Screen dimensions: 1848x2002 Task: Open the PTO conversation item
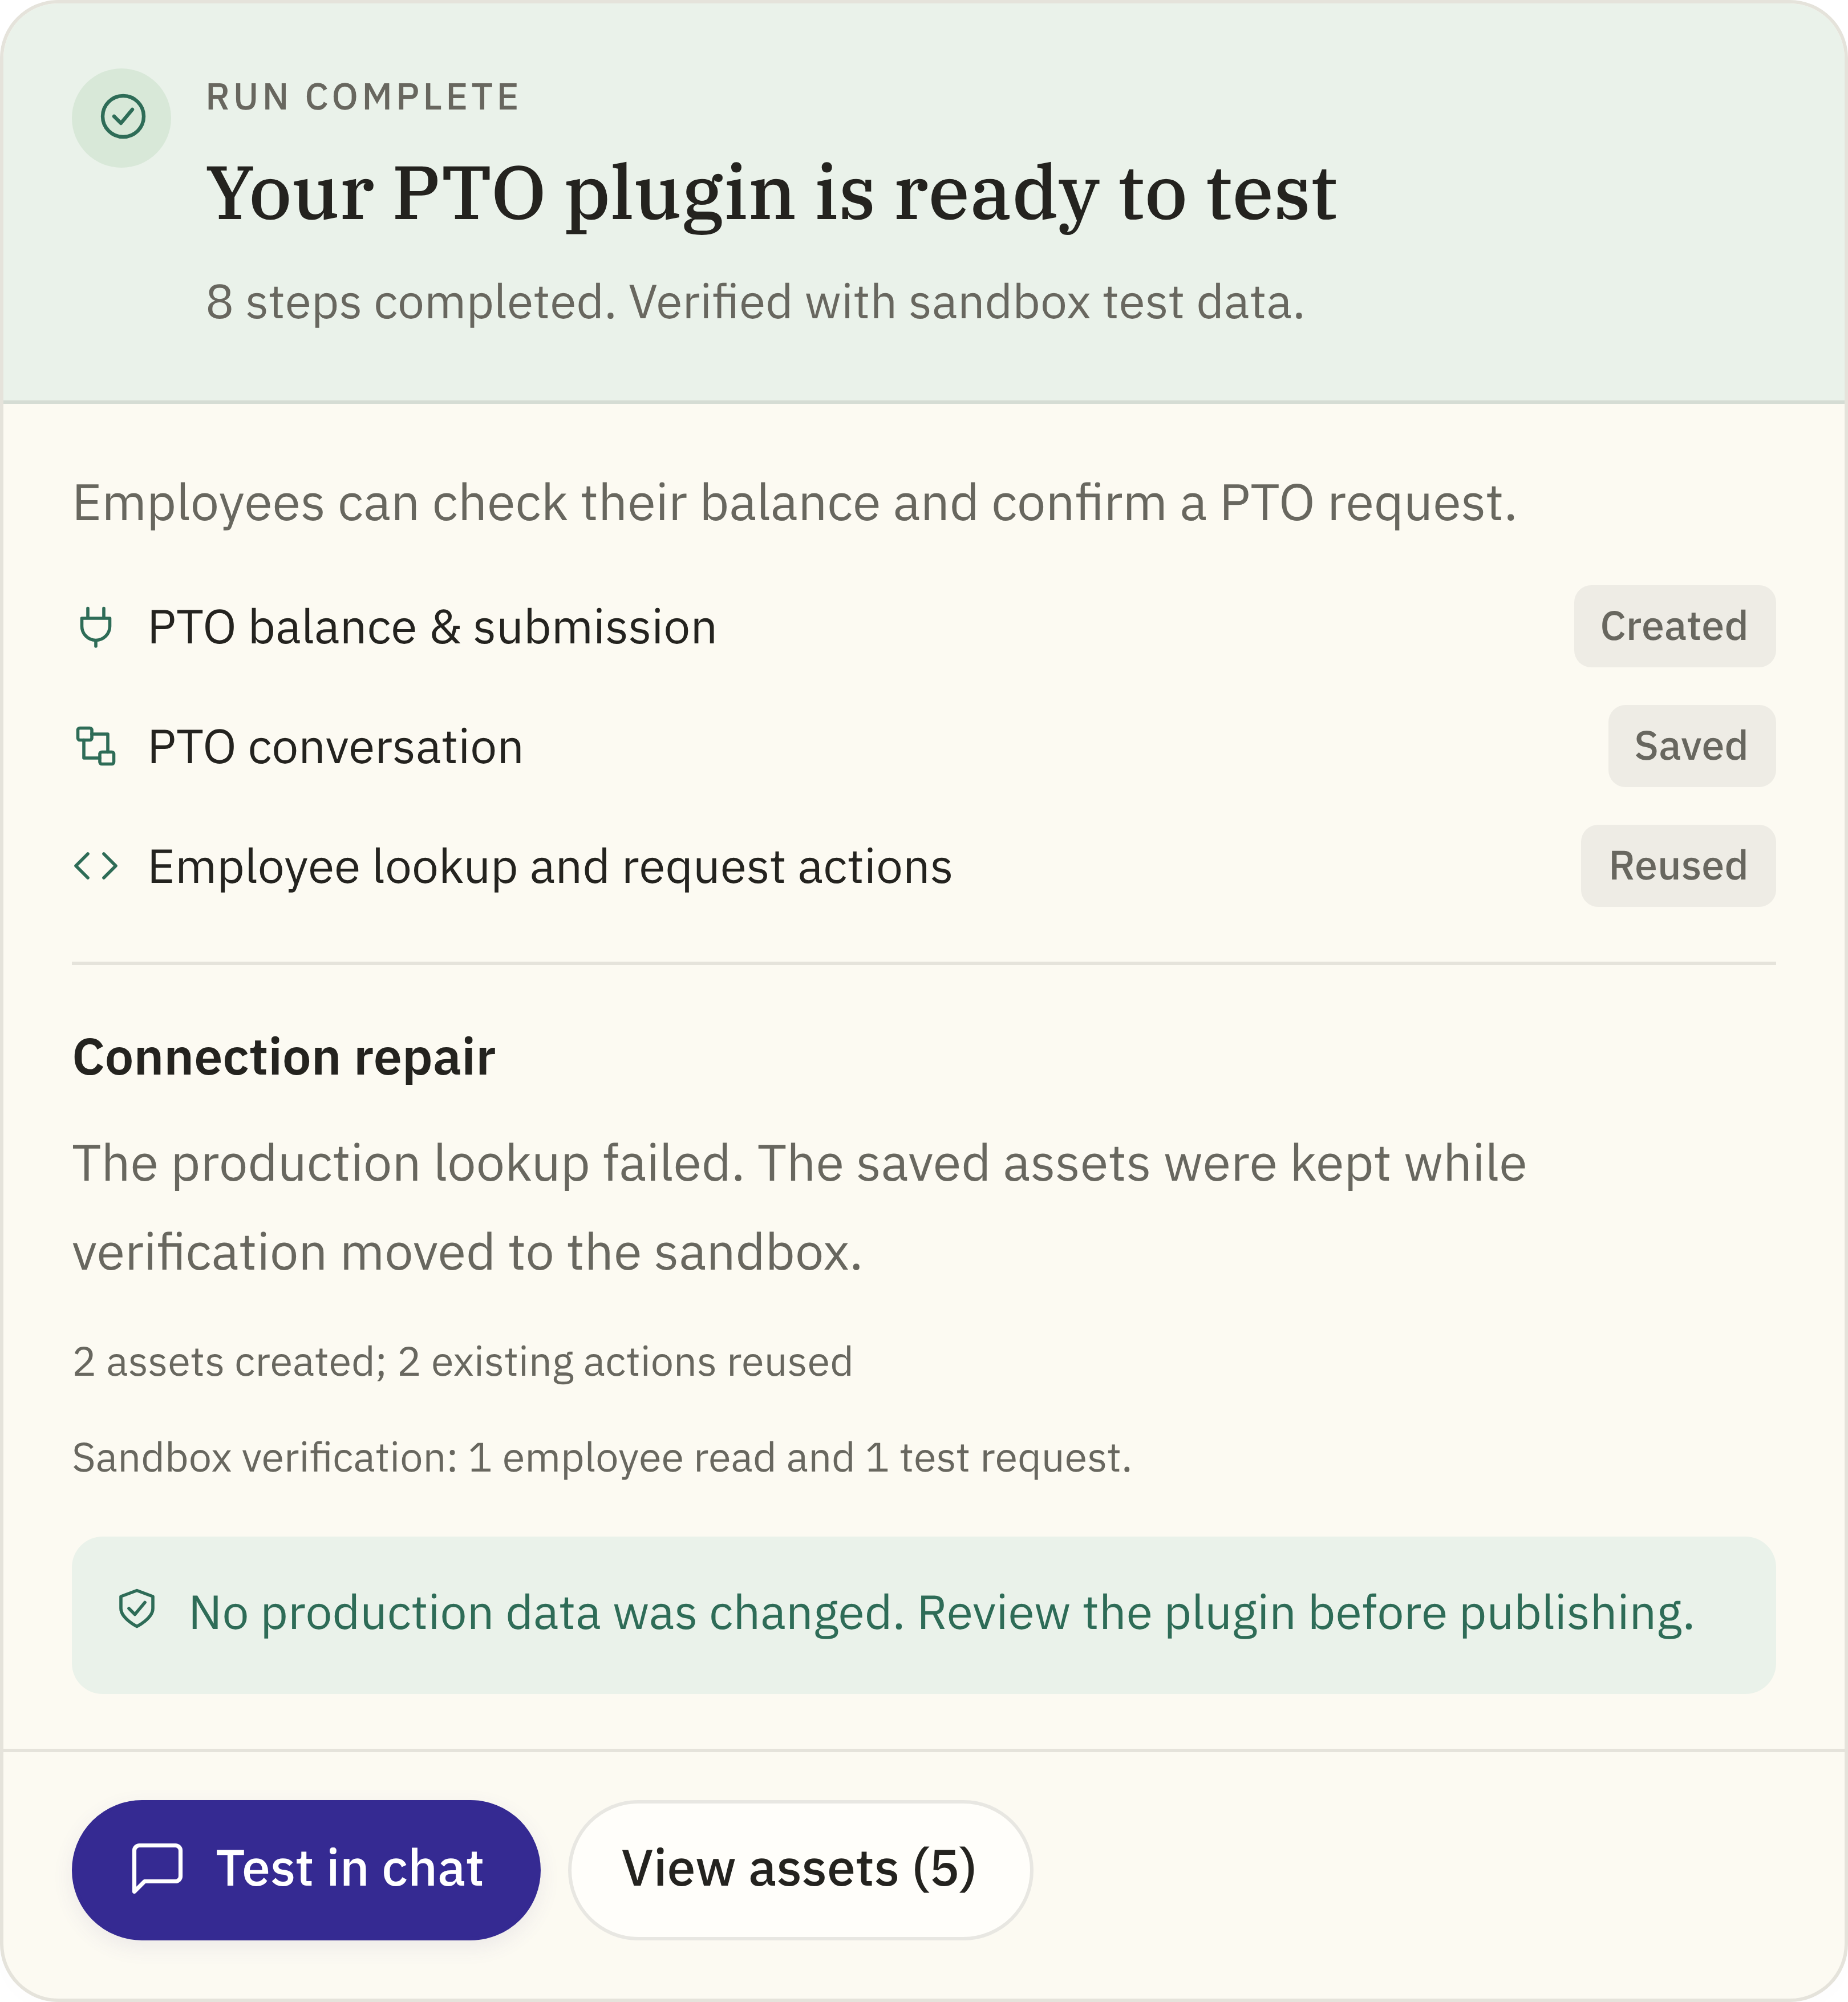[335, 747]
